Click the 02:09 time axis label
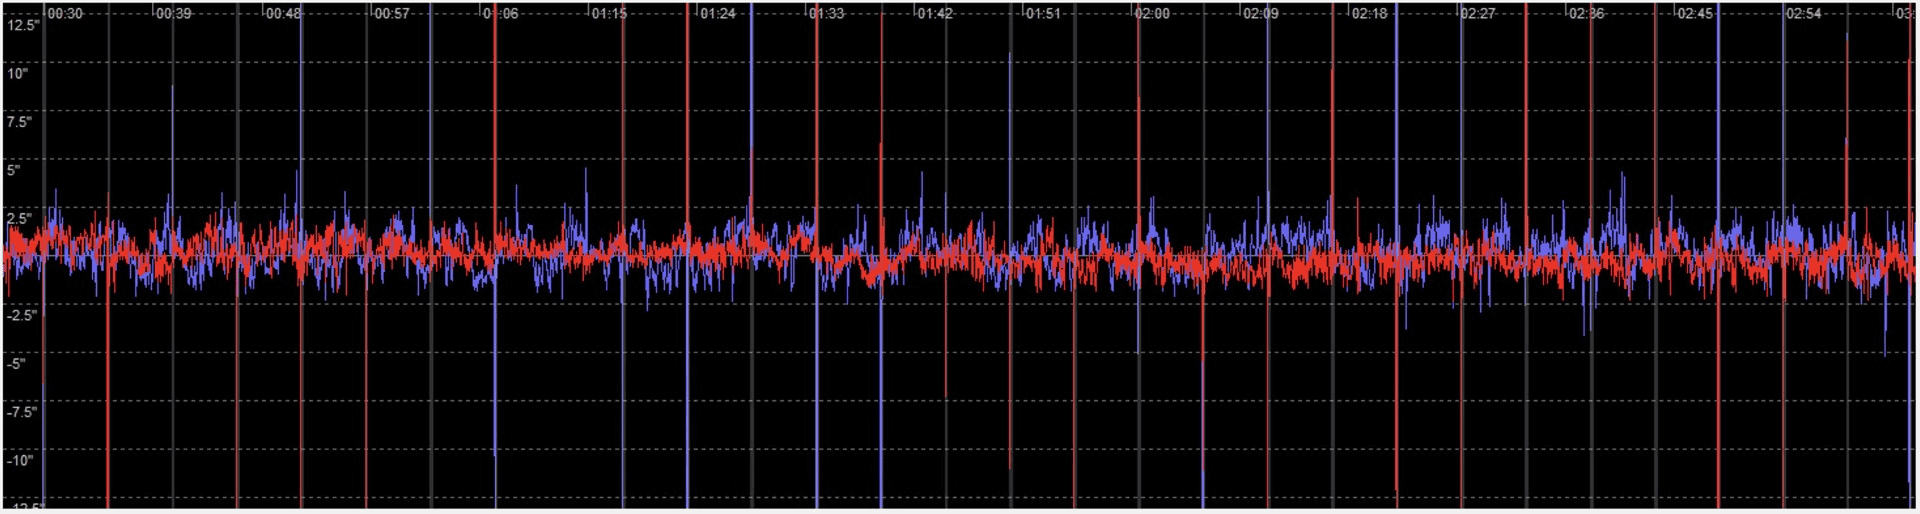This screenshot has width=1920, height=514. [x=1261, y=14]
